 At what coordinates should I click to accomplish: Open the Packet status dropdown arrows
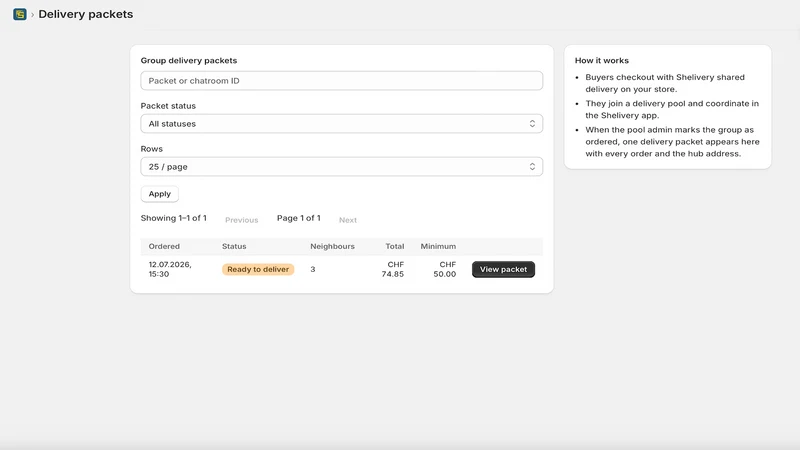point(532,124)
